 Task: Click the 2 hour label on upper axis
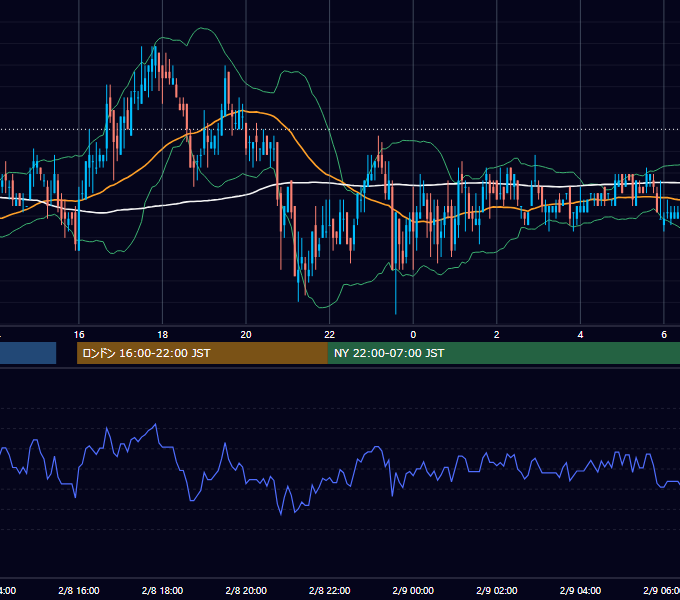click(497, 335)
